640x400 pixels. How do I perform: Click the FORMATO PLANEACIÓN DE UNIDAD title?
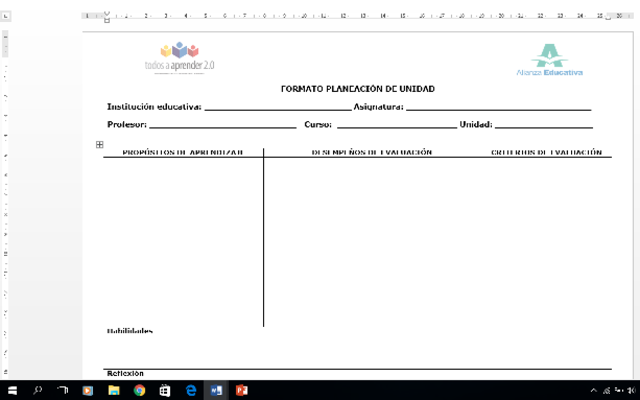point(358,89)
